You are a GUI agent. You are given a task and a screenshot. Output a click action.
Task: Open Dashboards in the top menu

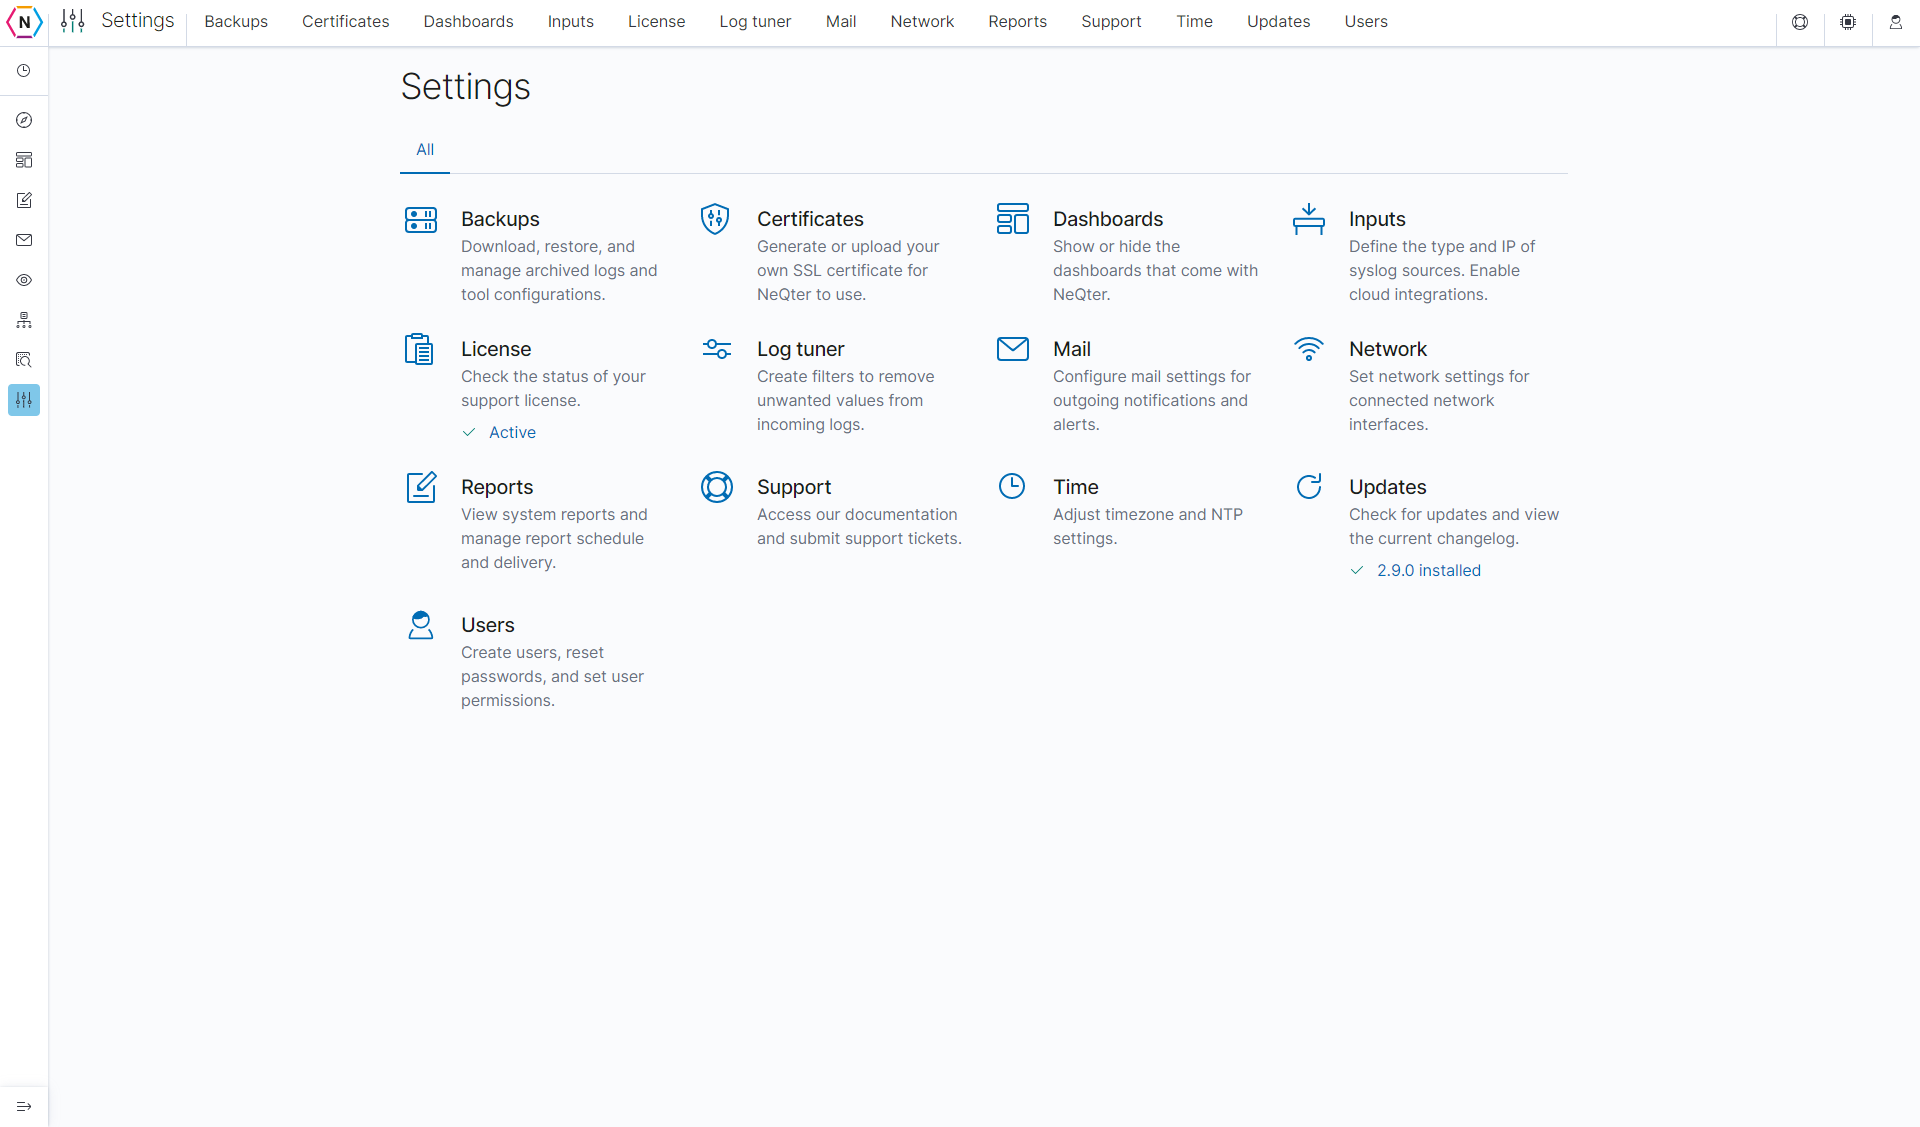(x=469, y=22)
